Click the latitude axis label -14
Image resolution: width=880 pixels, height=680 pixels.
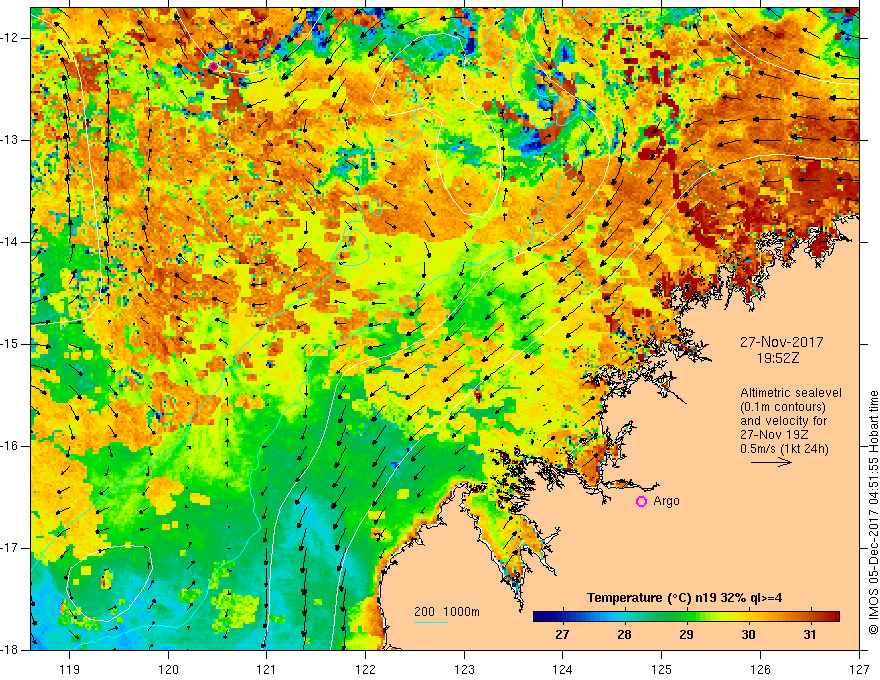(x=11, y=242)
